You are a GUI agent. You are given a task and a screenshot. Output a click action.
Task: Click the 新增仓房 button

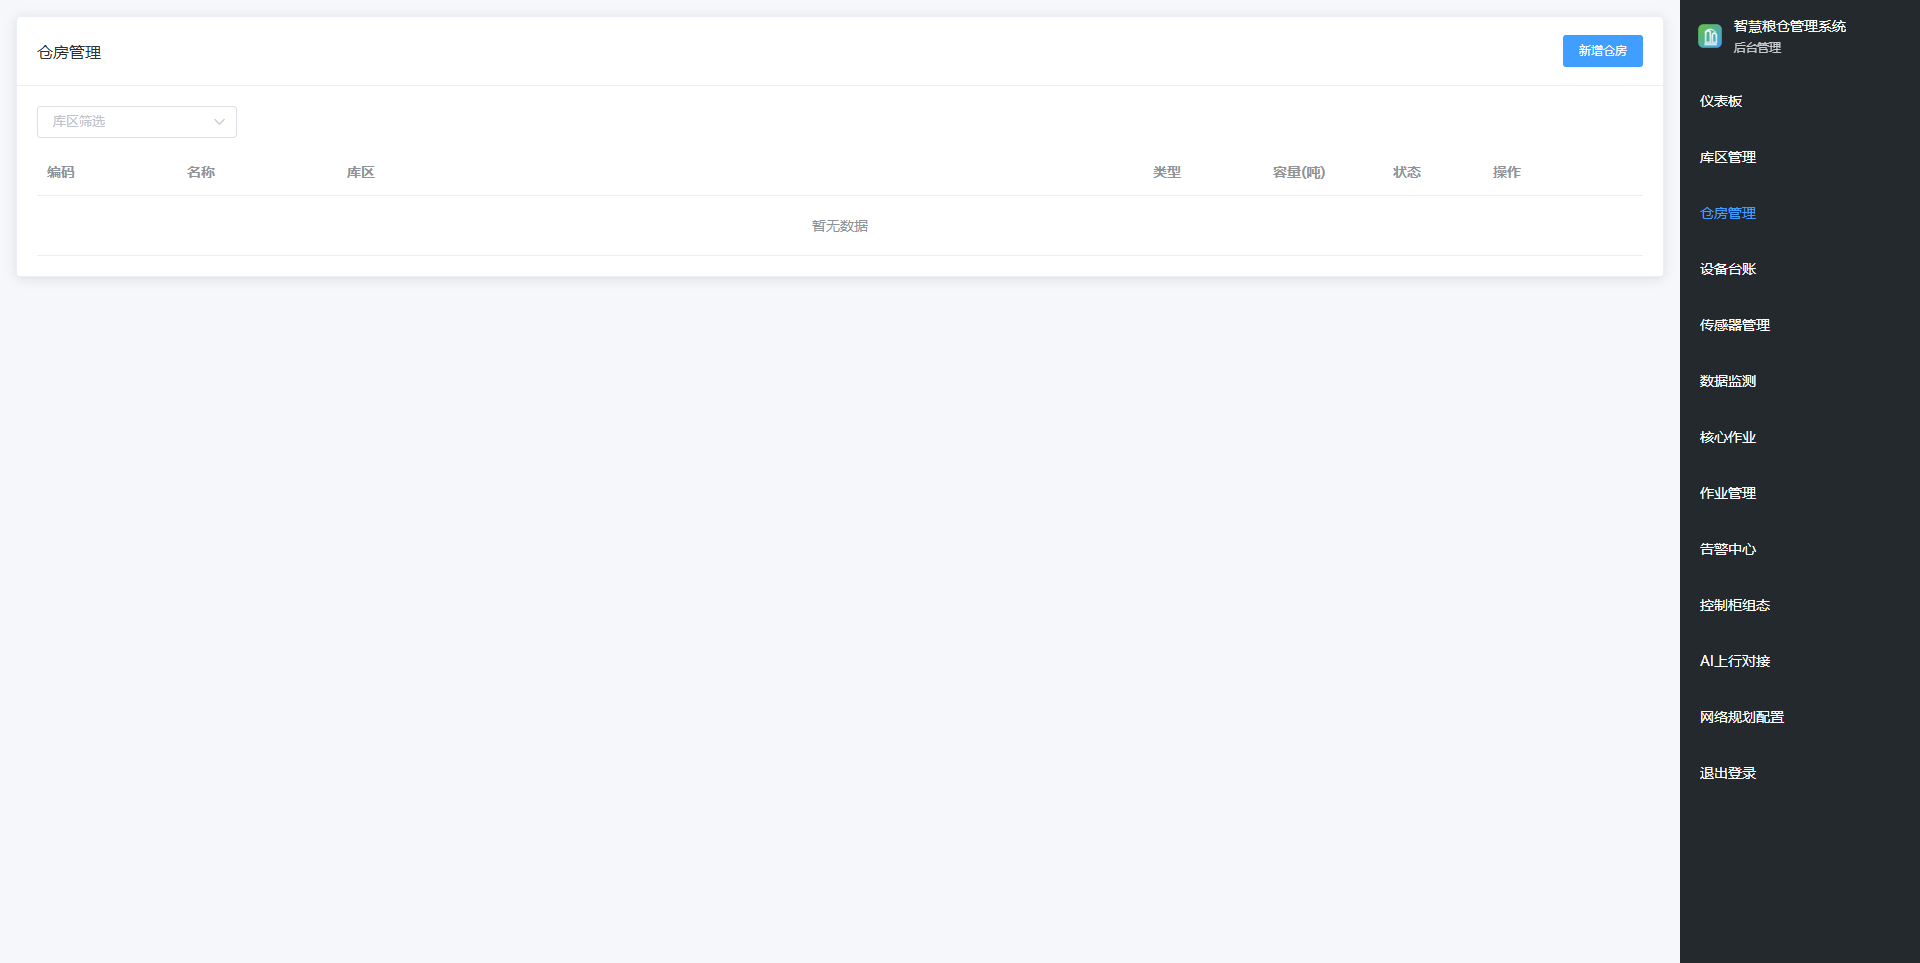1602,51
